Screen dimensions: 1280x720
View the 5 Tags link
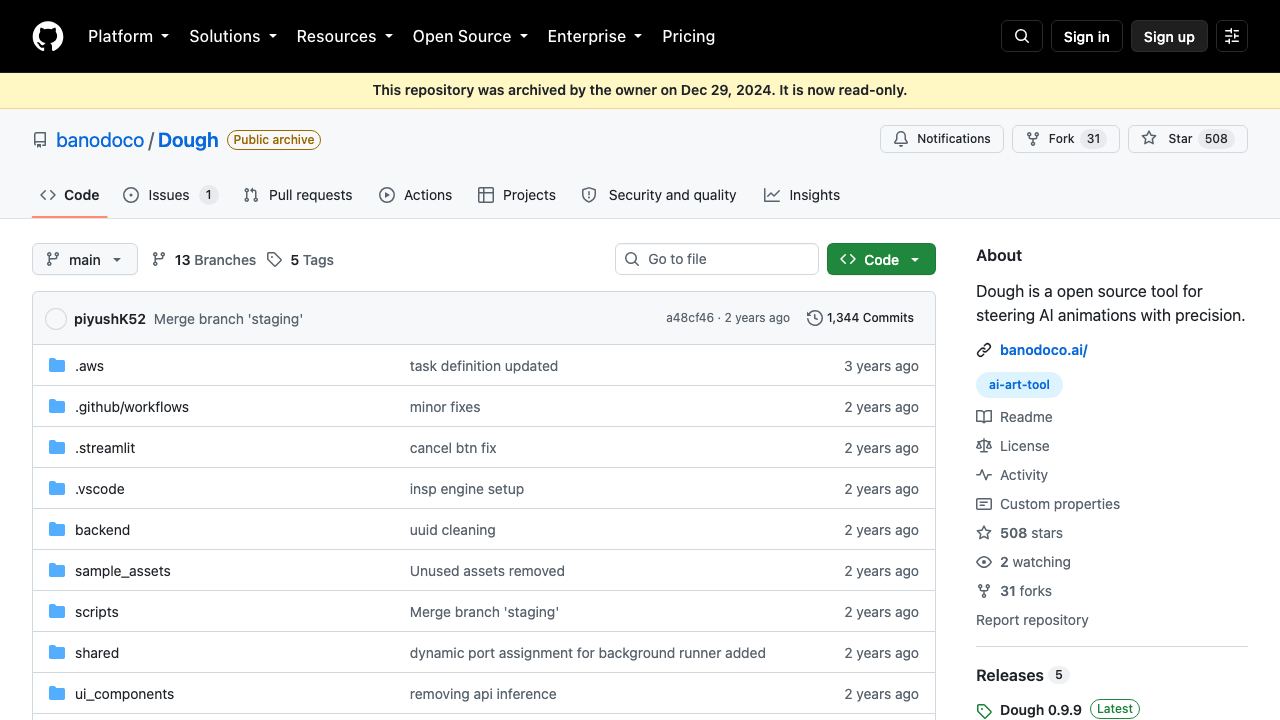[300, 260]
